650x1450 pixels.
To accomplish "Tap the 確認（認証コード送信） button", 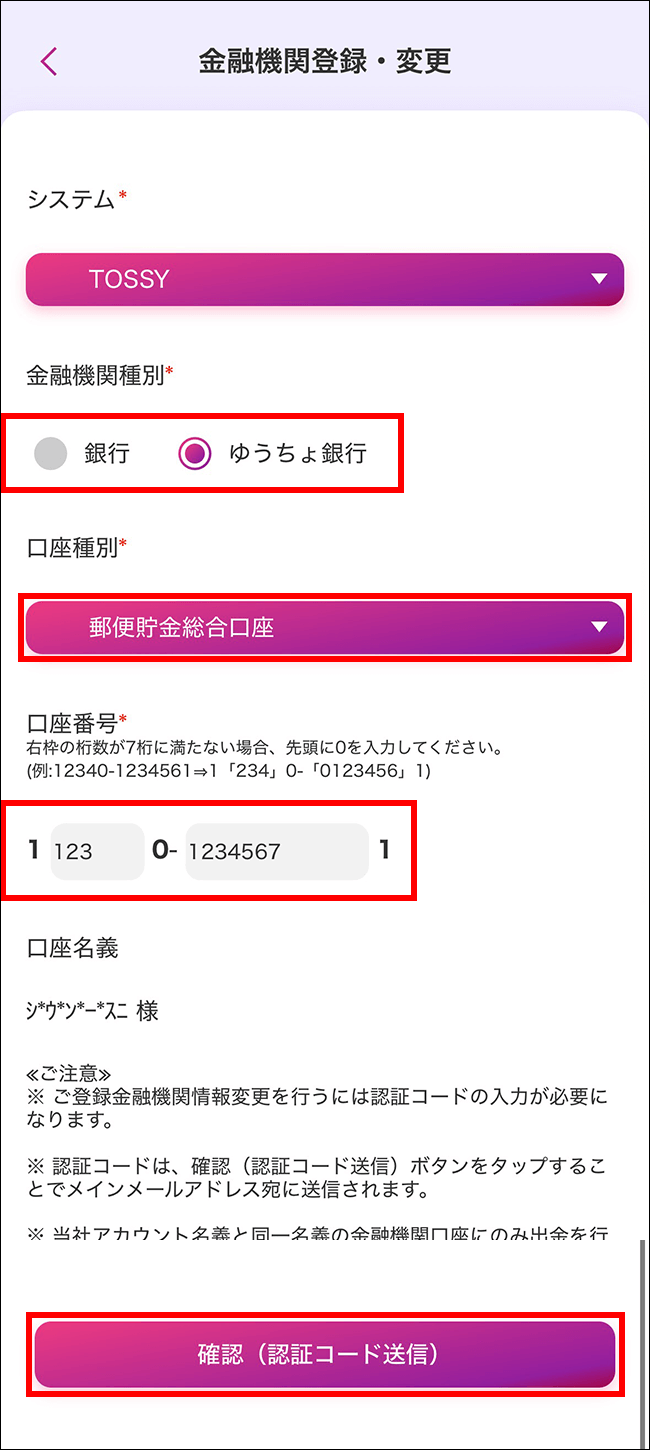I will coord(324,1353).
